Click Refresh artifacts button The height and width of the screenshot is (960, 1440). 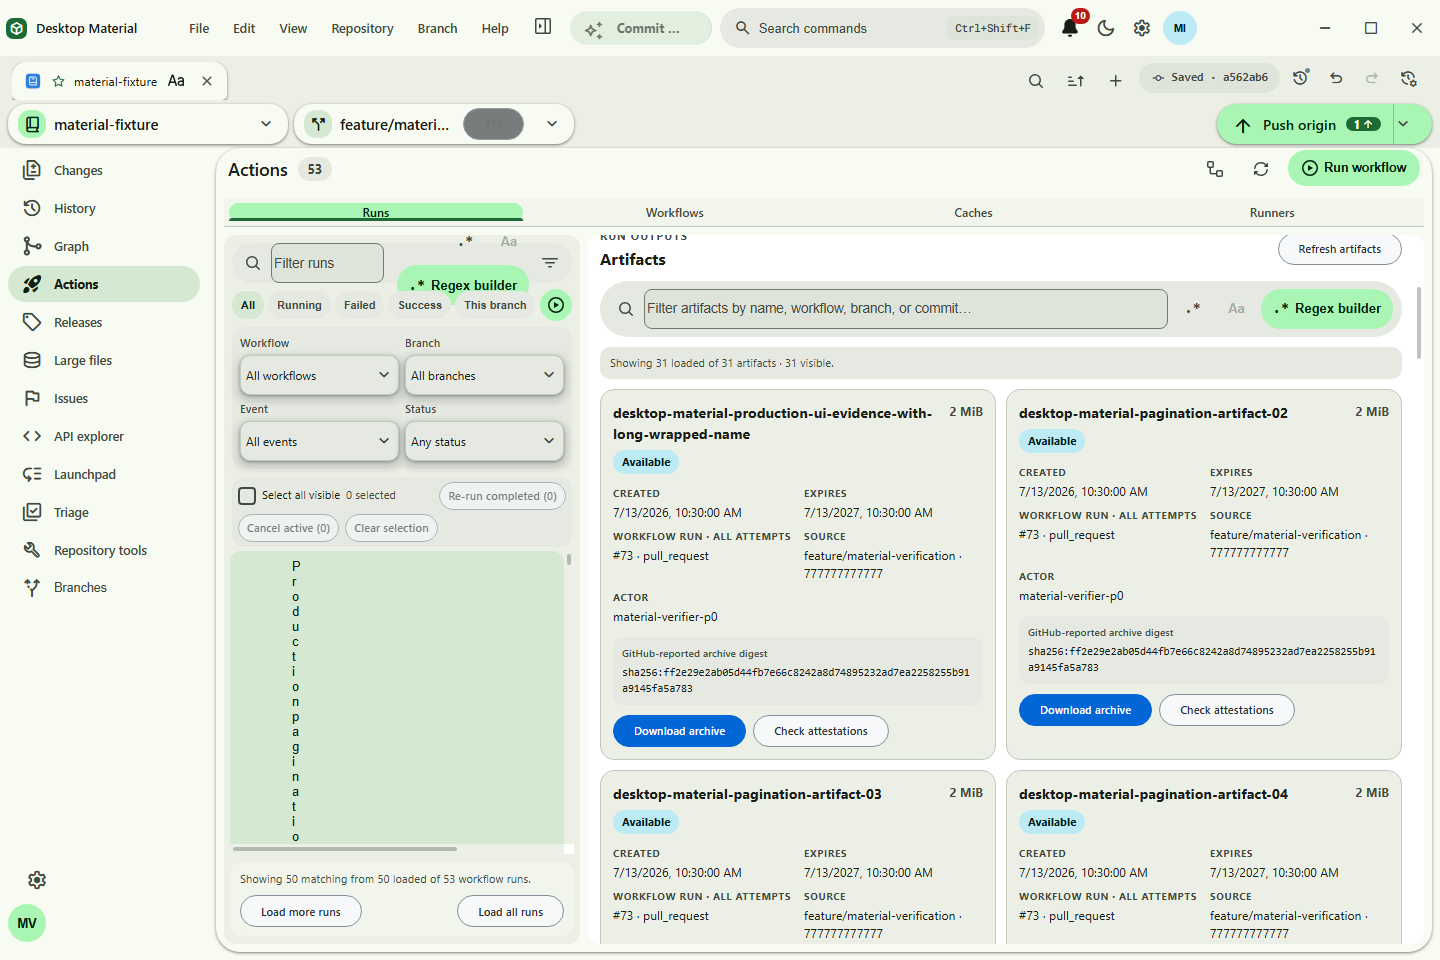(x=1339, y=249)
